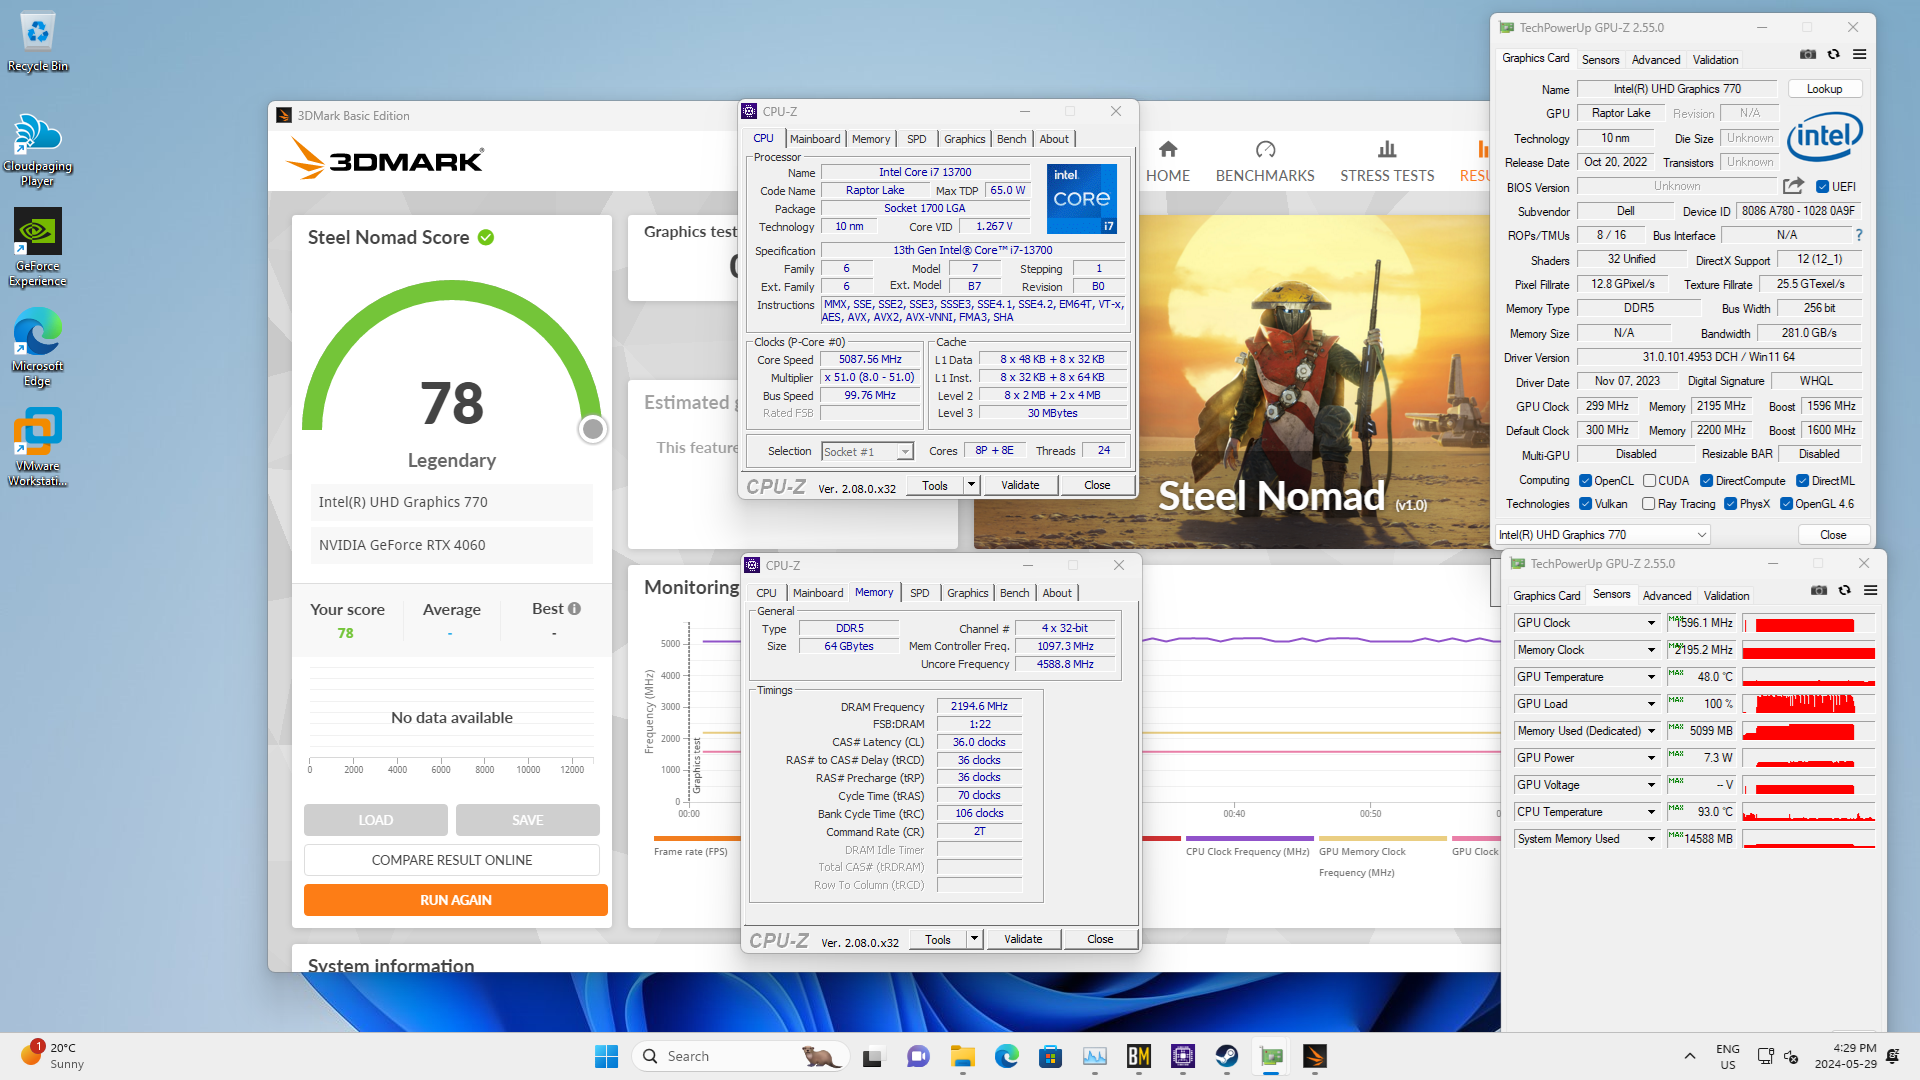
Task: Click the score gauge knob in 3DMark
Action: point(593,429)
